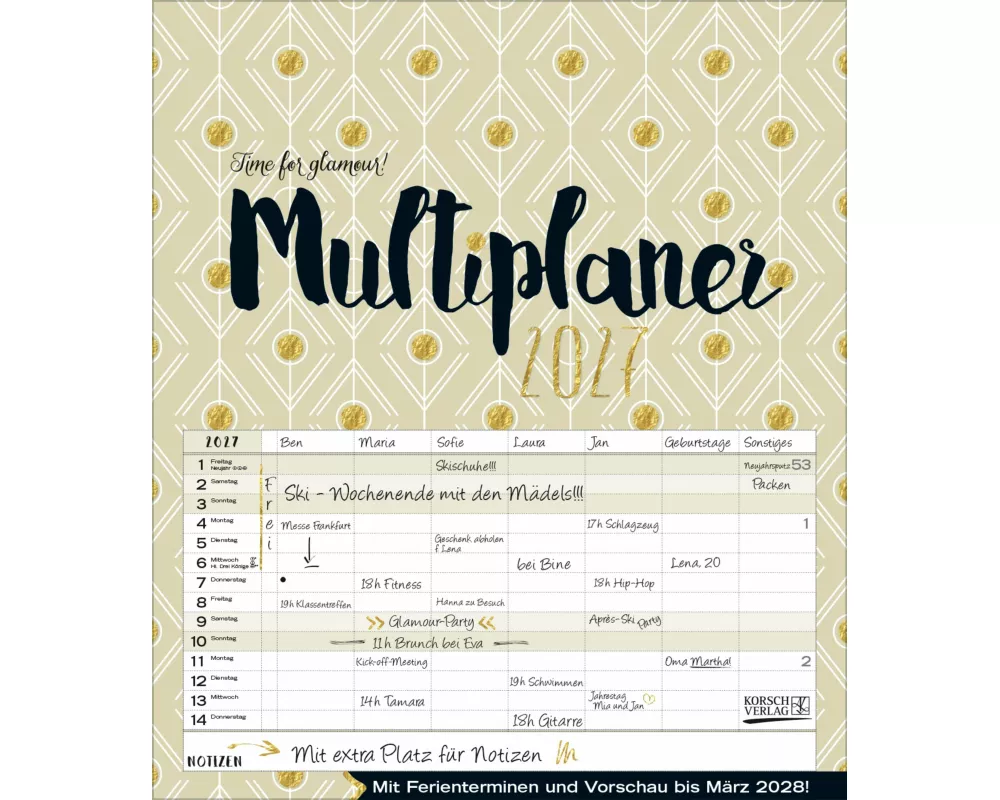Click day 10 Sonntag row label

(214, 641)
